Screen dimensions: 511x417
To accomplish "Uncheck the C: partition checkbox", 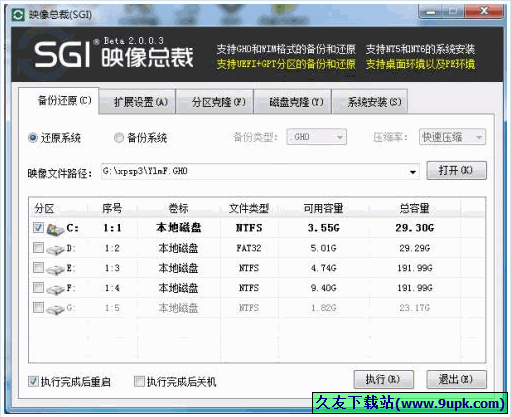I will (38, 228).
